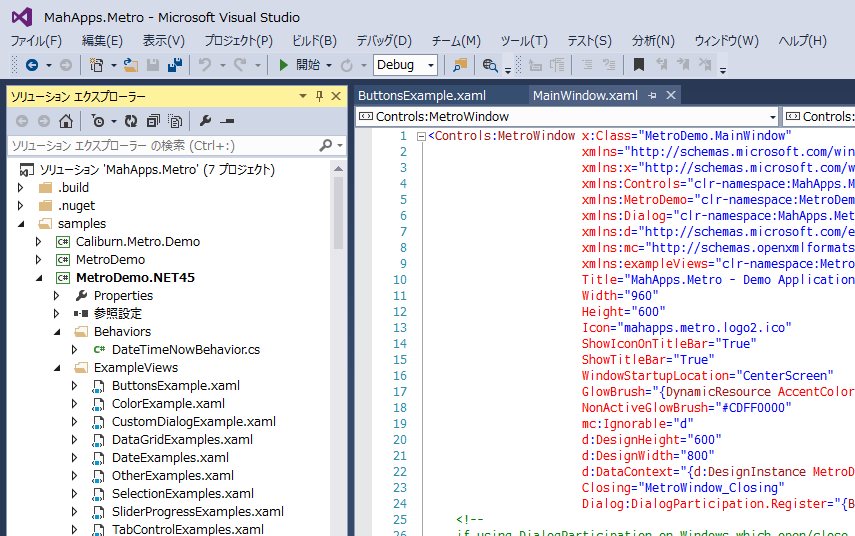The image size is (855, 536).
Task: Click the Solution Explorer Pending Changes Filter icon
Action: click(98, 121)
